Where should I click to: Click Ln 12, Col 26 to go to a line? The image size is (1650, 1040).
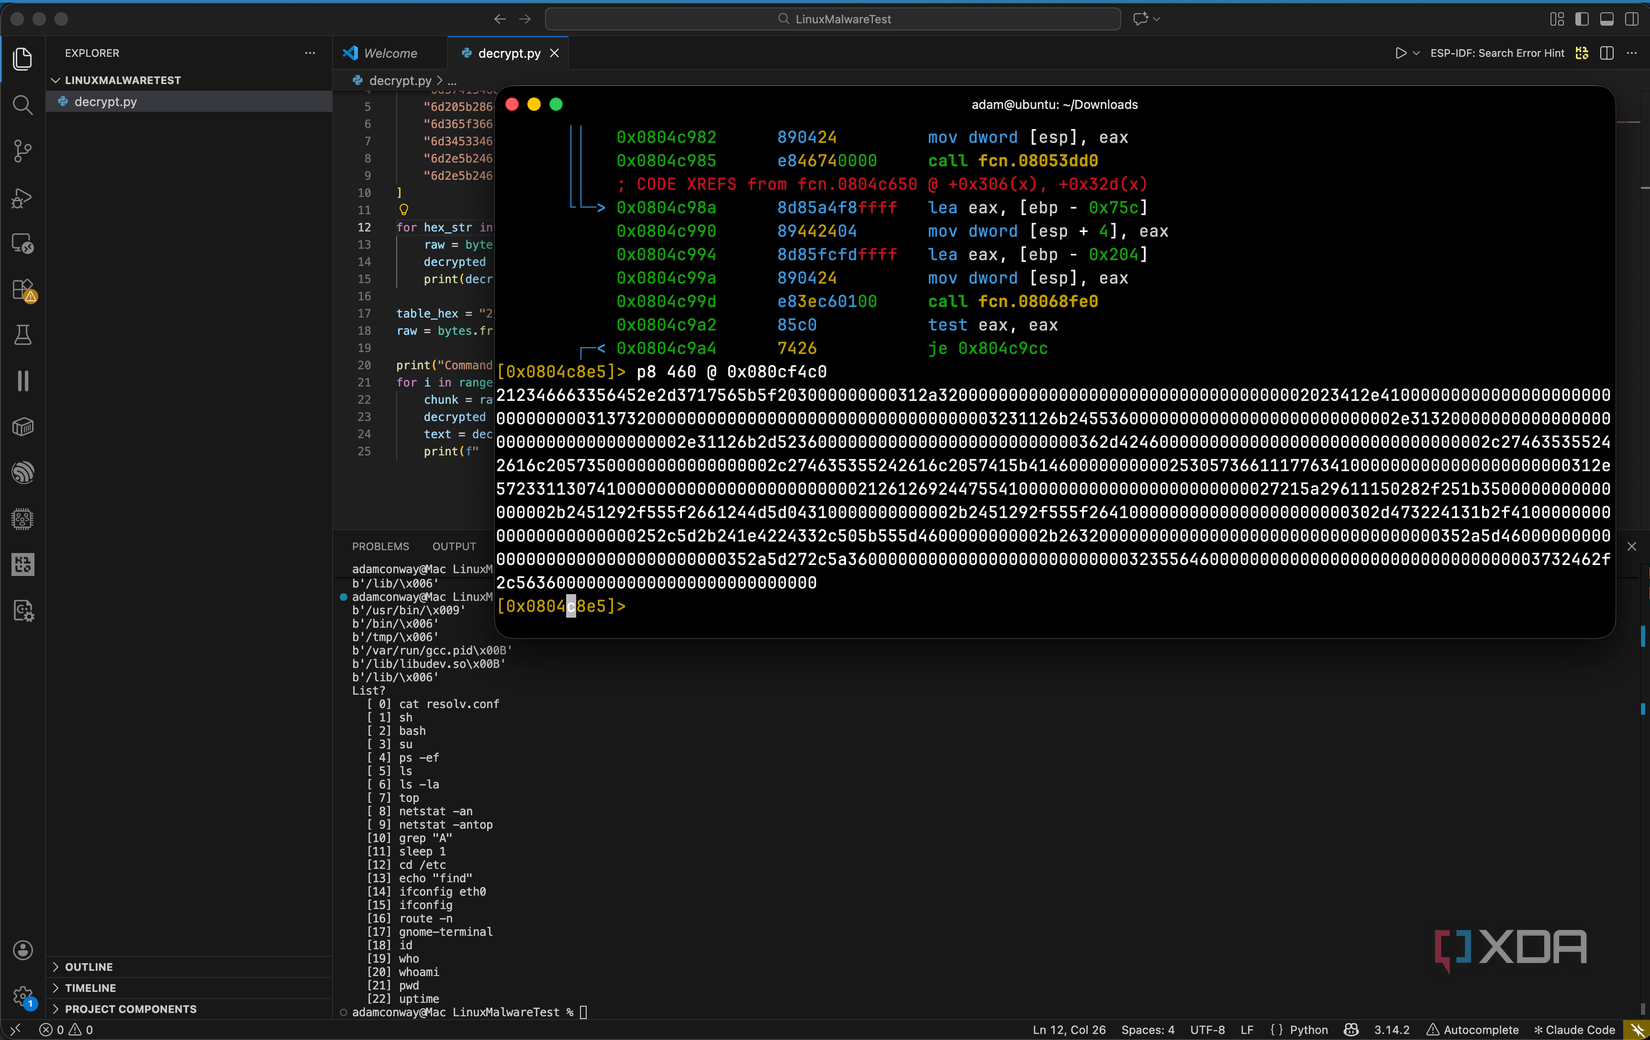(1069, 1029)
